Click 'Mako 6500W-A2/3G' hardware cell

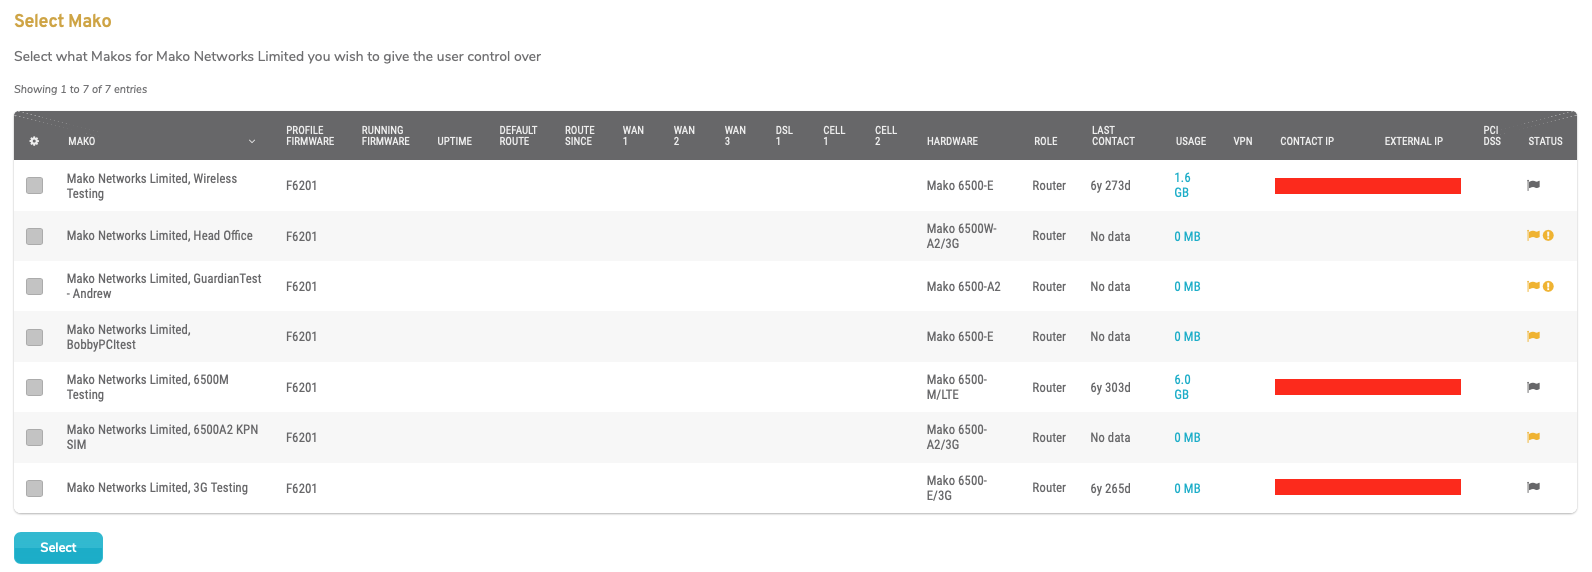(x=961, y=236)
